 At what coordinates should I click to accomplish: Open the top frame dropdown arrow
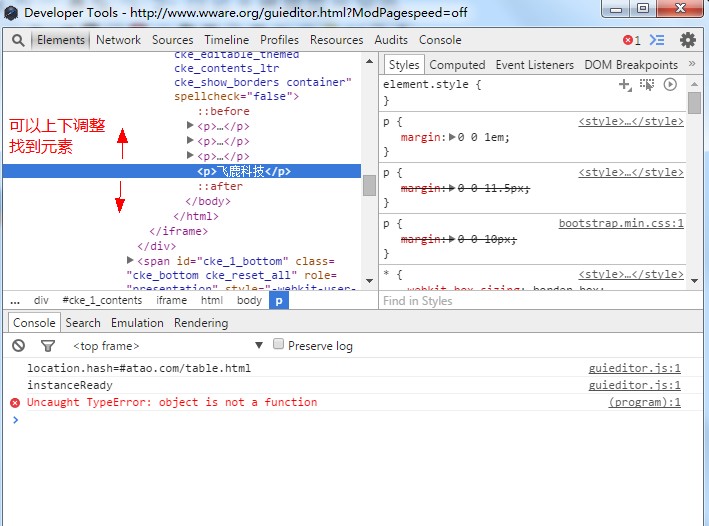pos(259,346)
